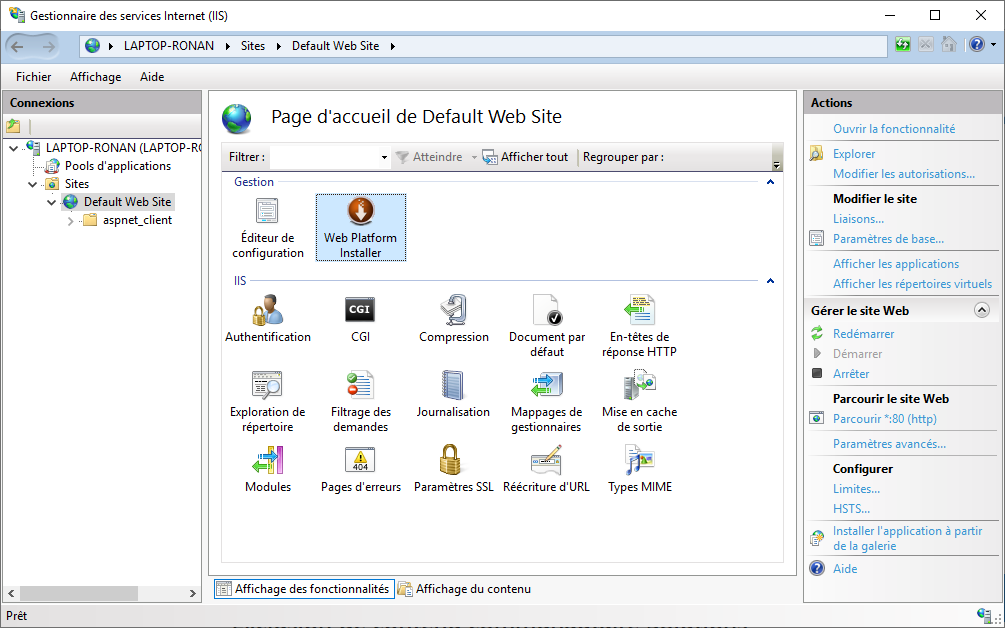
Task: Open the Réécriture d'URL feature
Action: coord(546,467)
